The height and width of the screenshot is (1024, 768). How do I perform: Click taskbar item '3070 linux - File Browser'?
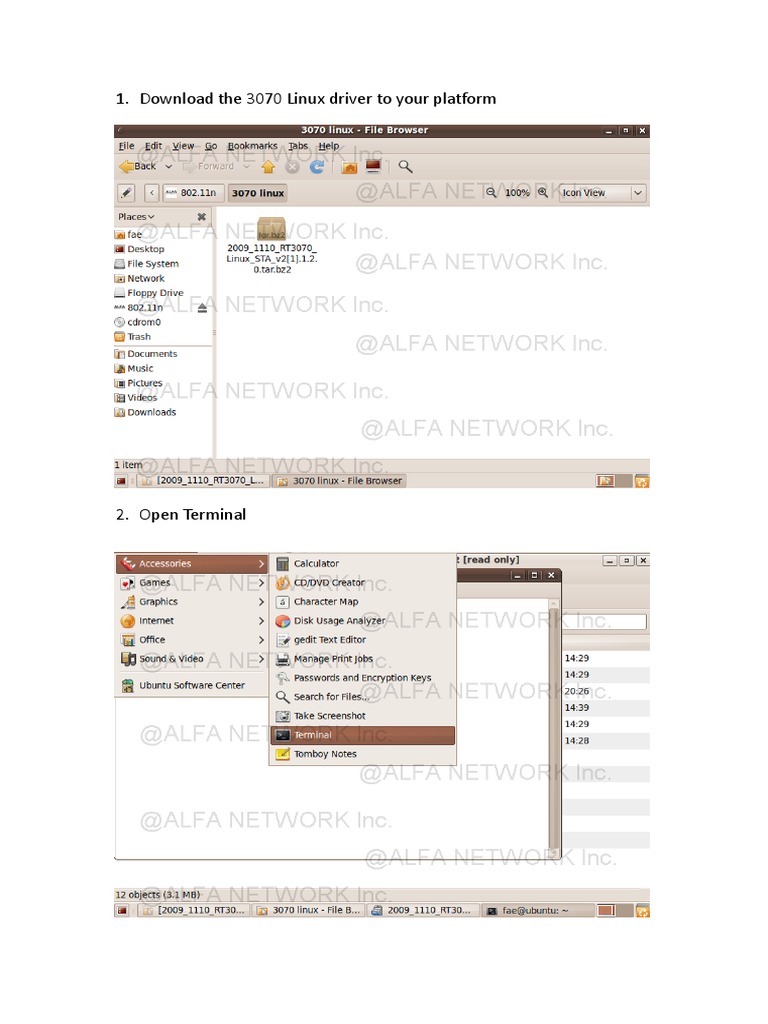[340, 481]
